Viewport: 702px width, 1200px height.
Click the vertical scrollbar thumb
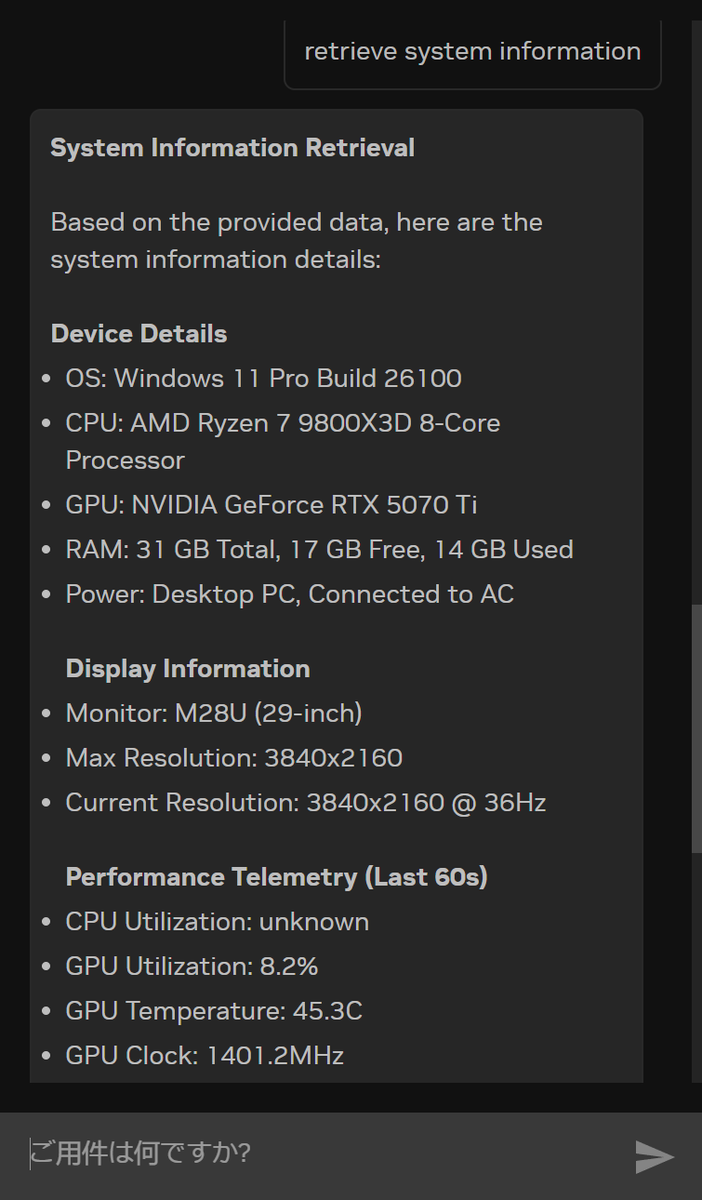pyautogui.click(x=696, y=728)
